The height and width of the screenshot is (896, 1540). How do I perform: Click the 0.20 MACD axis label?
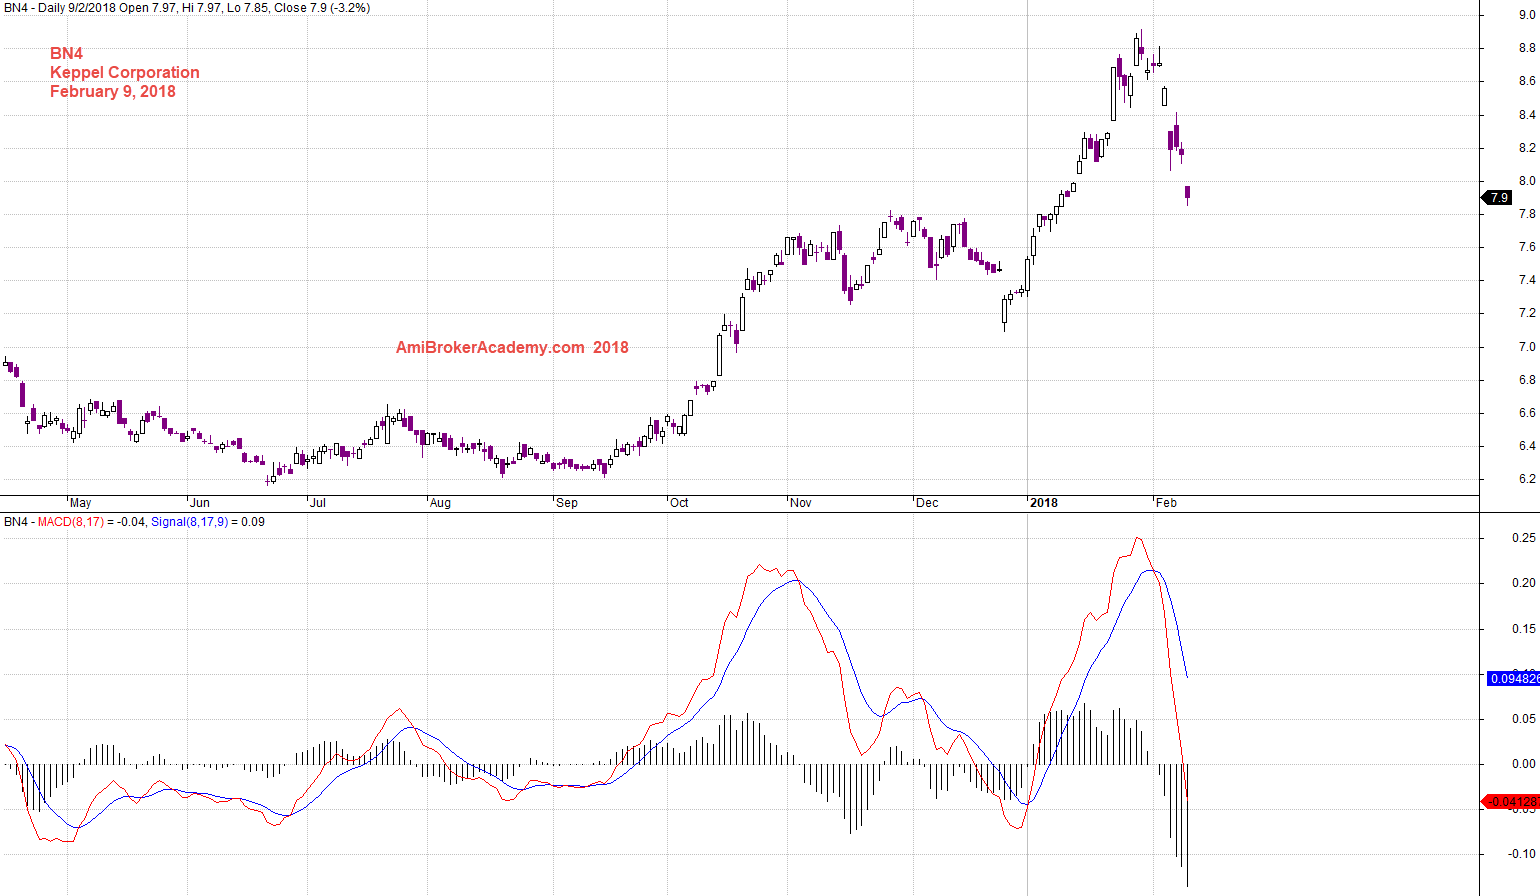click(1524, 583)
